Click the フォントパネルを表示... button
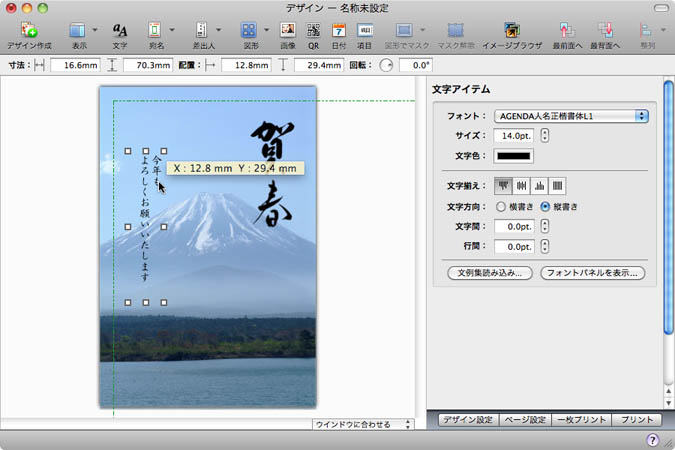This screenshot has width=675, height=450. 592,272
